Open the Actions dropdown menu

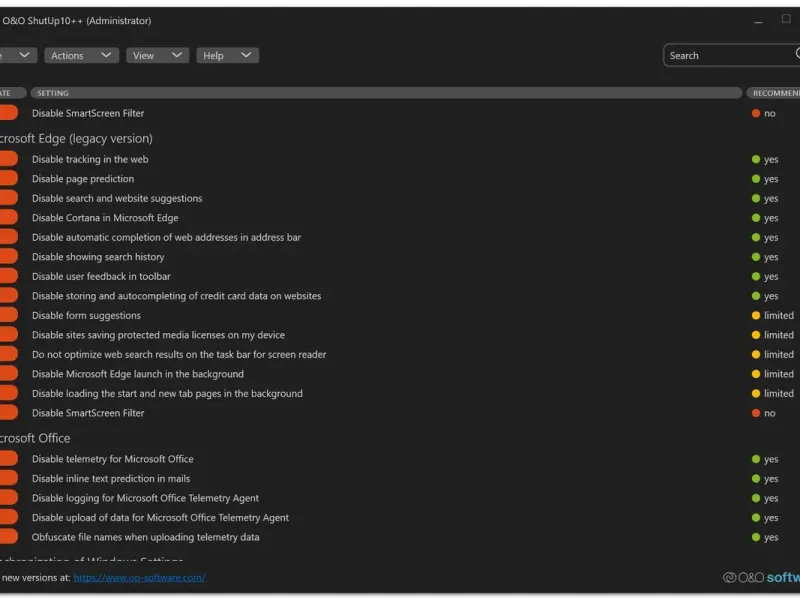pos(81,55)
